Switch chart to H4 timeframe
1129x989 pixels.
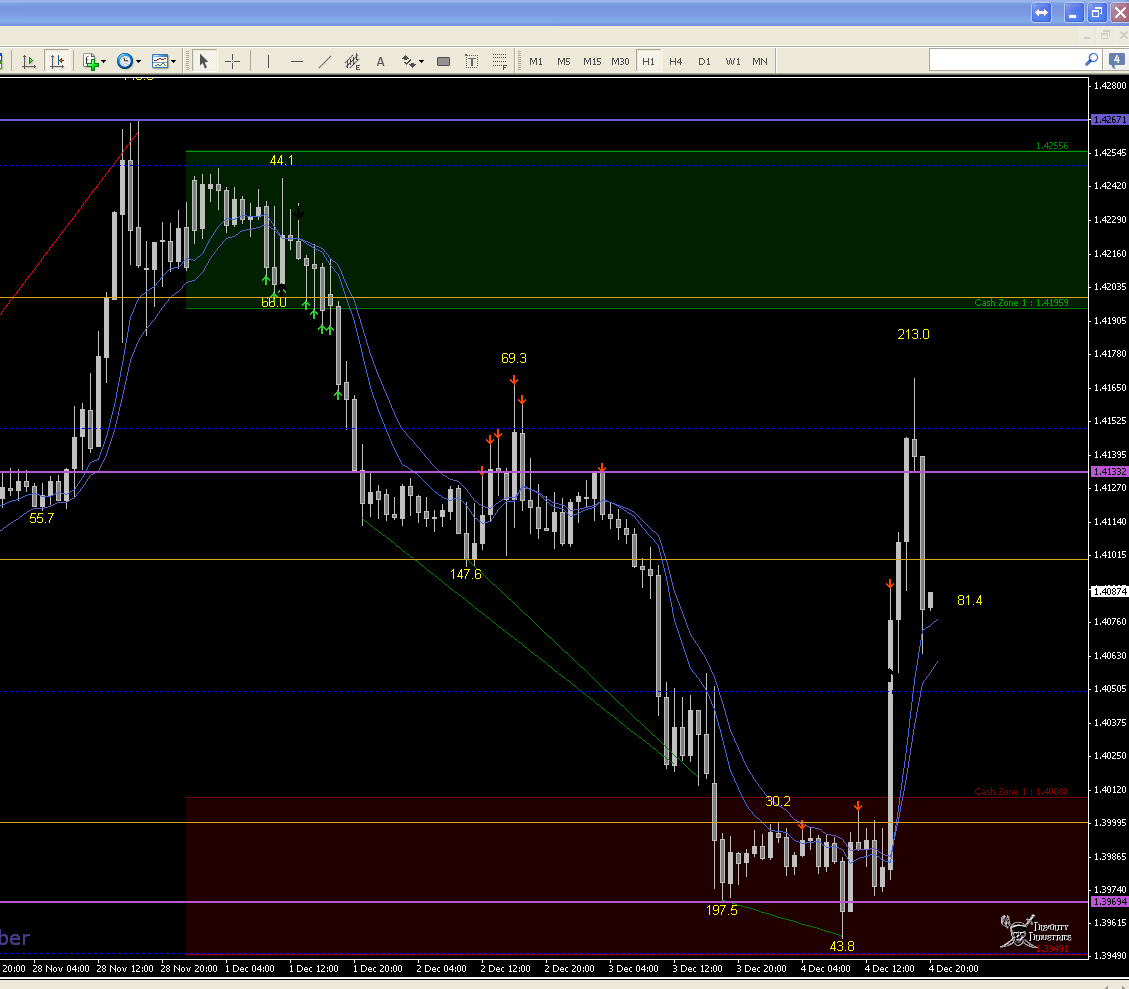point(675,61)
